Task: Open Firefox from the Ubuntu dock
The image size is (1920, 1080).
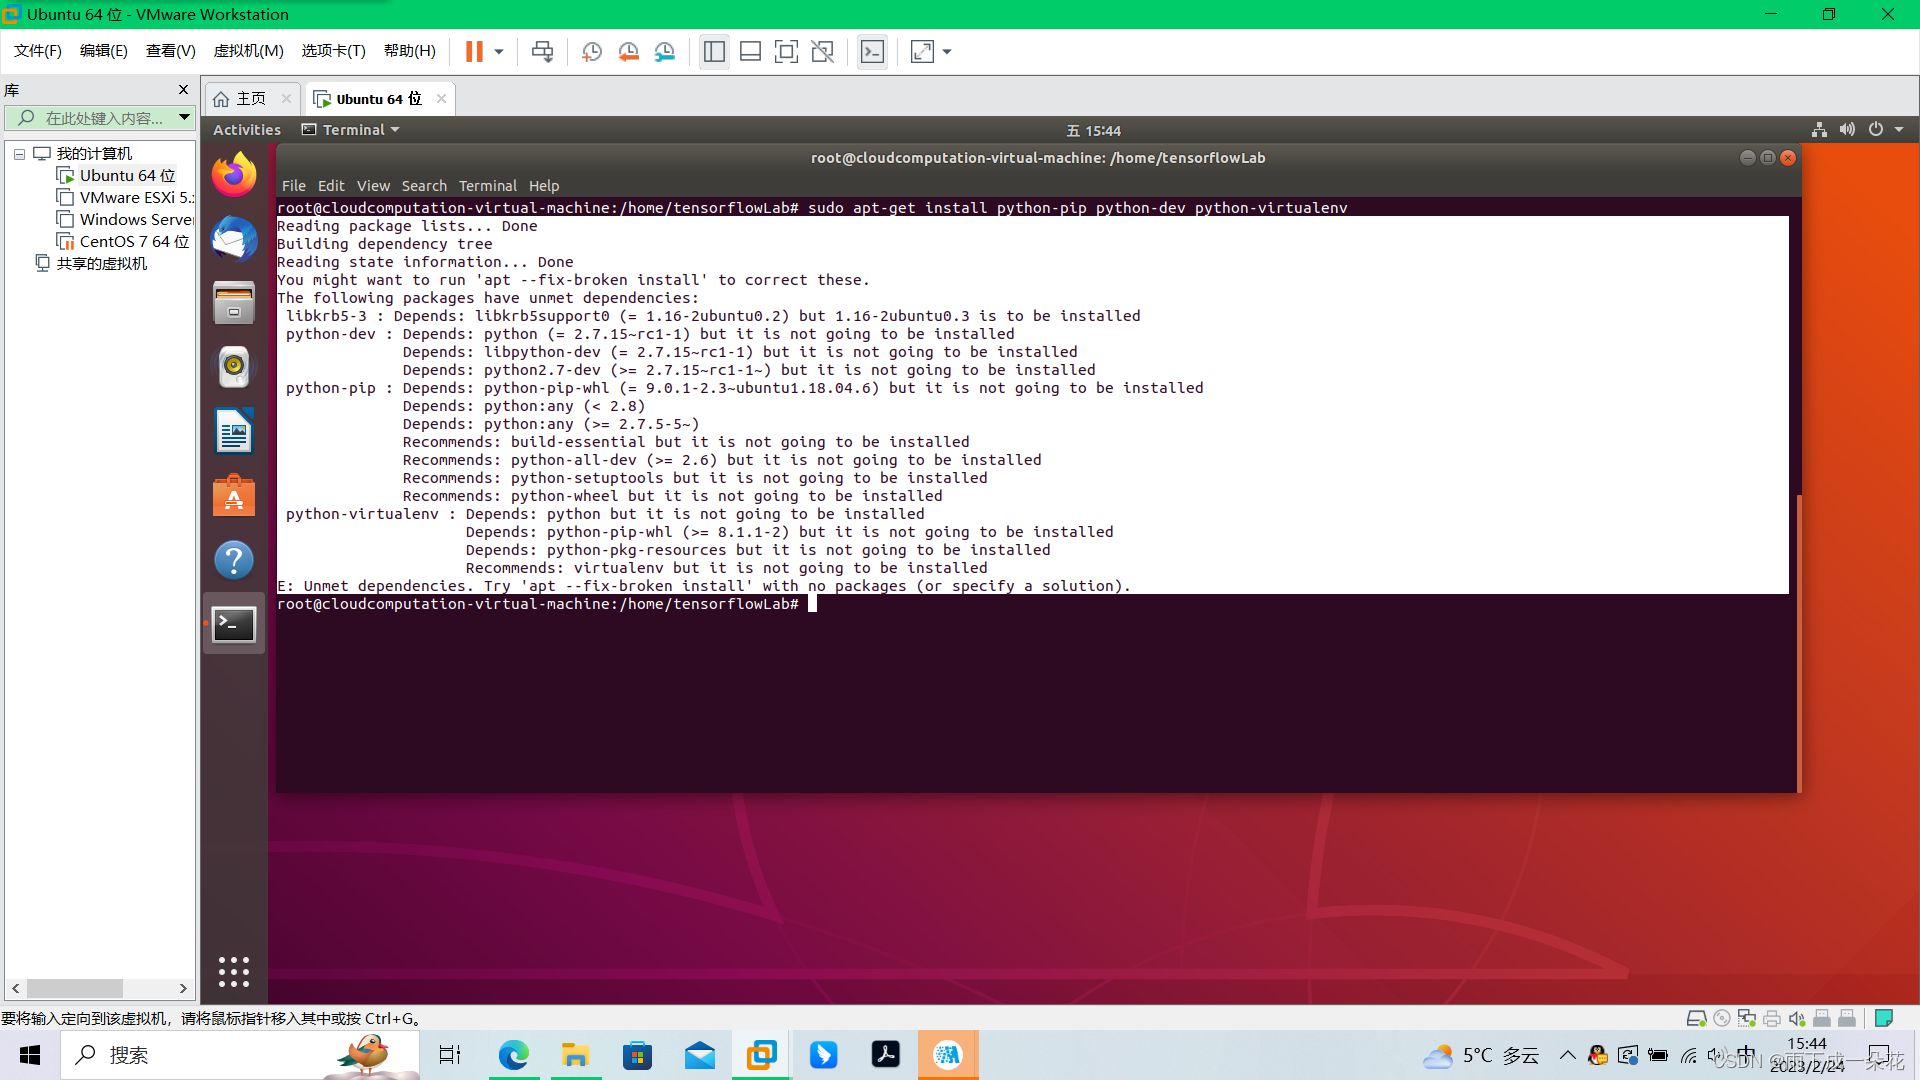Action: [x=234, y=176]
